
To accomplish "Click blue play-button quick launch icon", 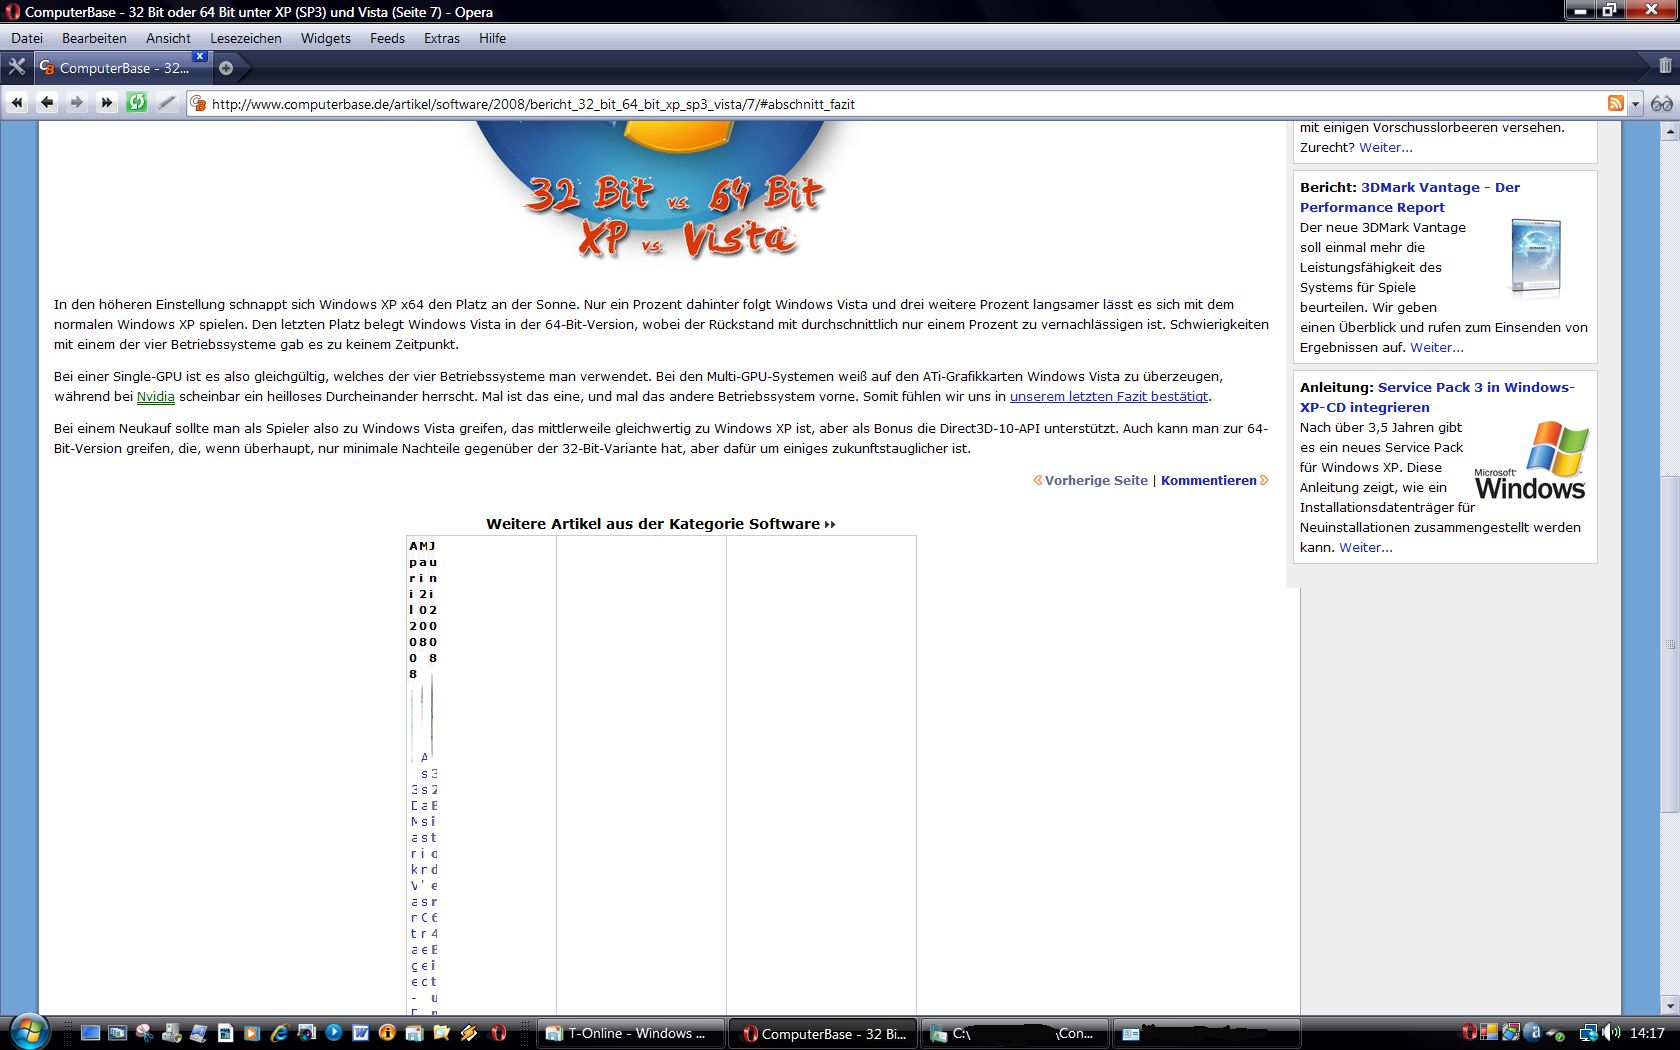I will pyautogui.click(x=333, y=1033).
